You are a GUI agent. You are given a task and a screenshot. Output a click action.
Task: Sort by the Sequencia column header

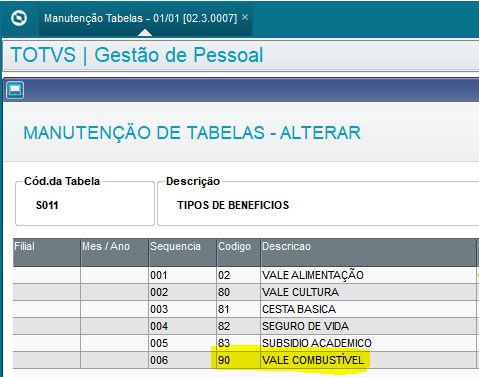coord(182,252)
